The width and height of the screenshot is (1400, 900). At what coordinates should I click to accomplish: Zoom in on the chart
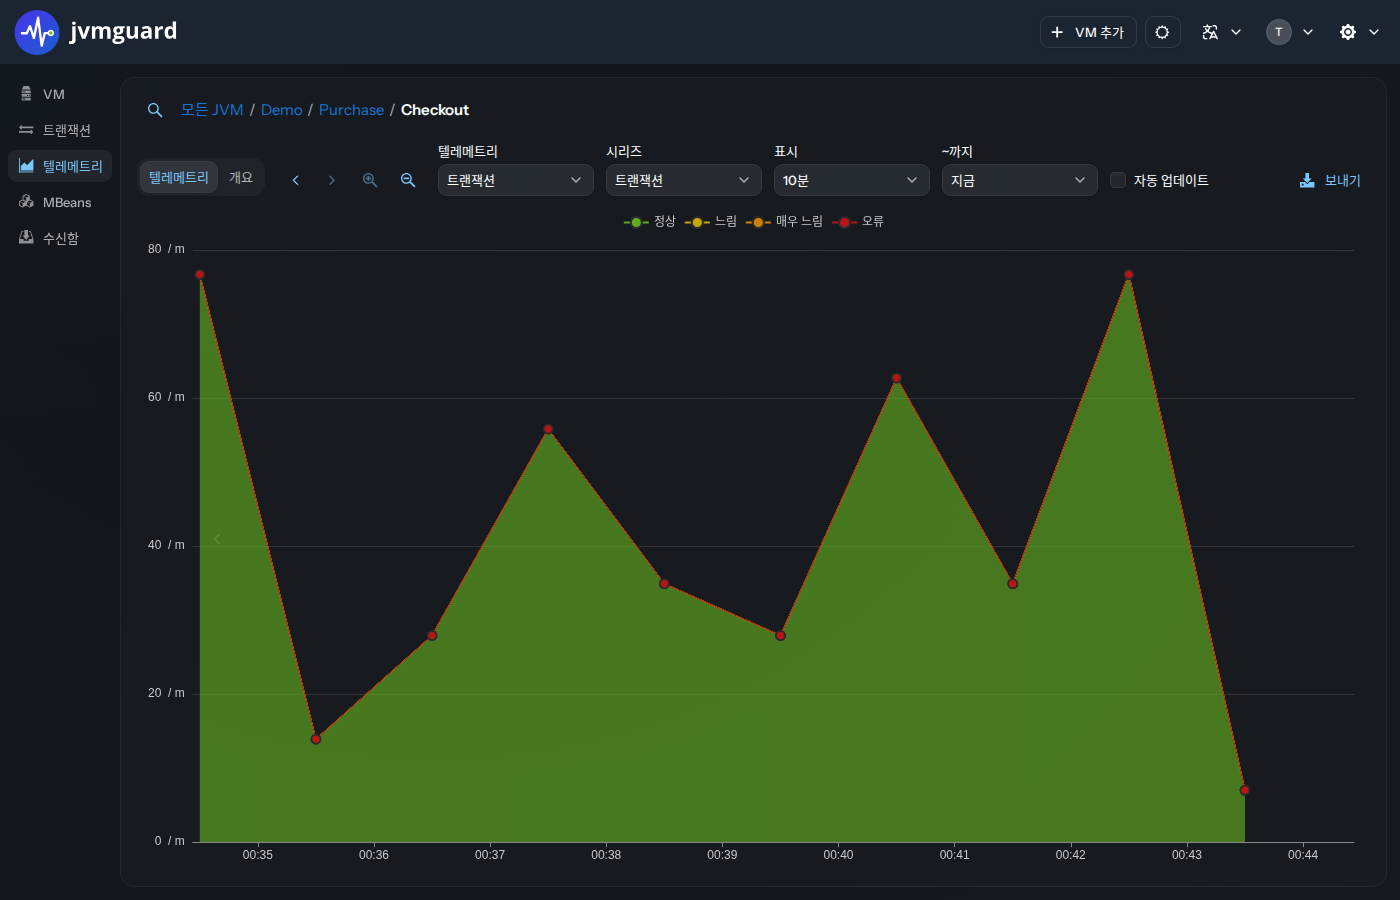(x=370, y=180)
